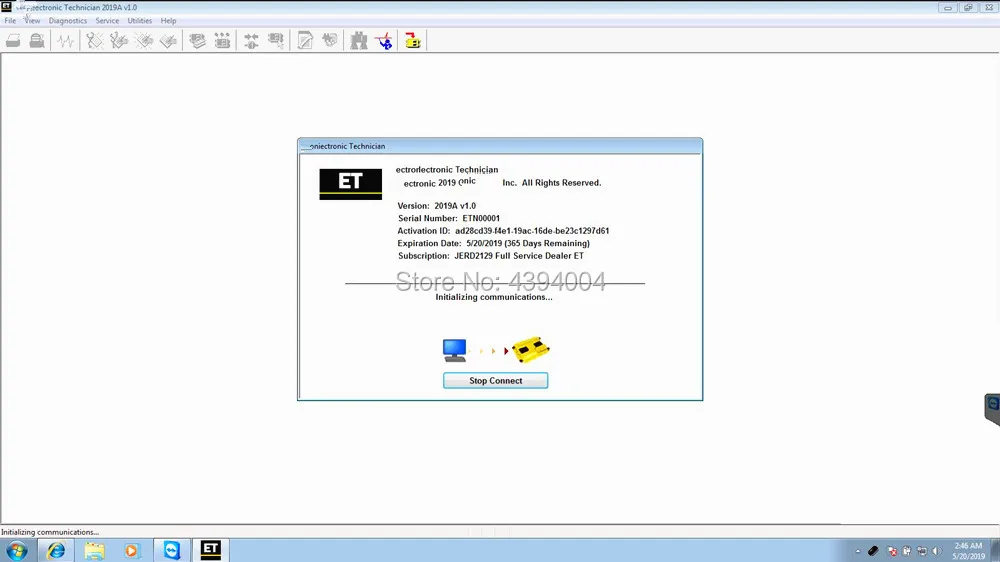Open the Windows Start menu
Image resolution: width=1000 pixels, height=562 pixels.
click(x=17, y=550)
